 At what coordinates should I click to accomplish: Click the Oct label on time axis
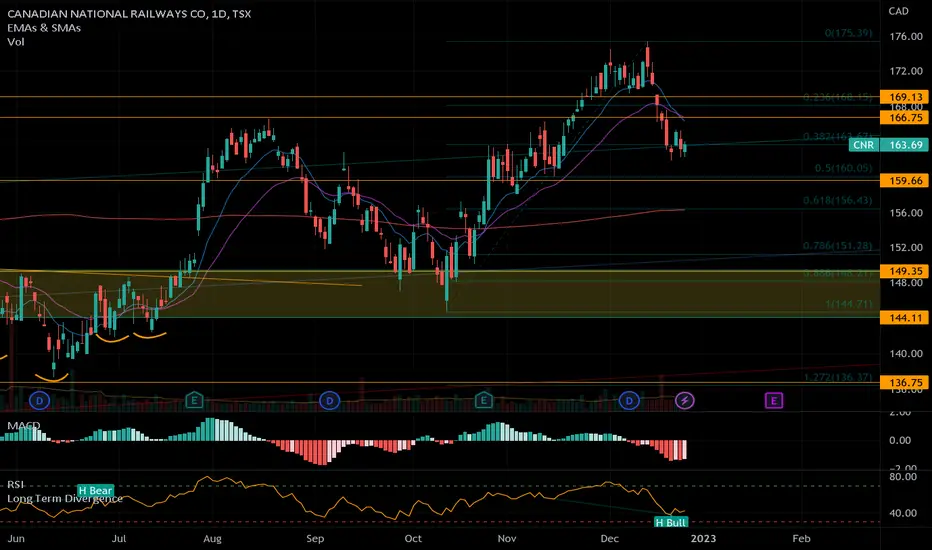pyautogui.click(x=413, y=539)
